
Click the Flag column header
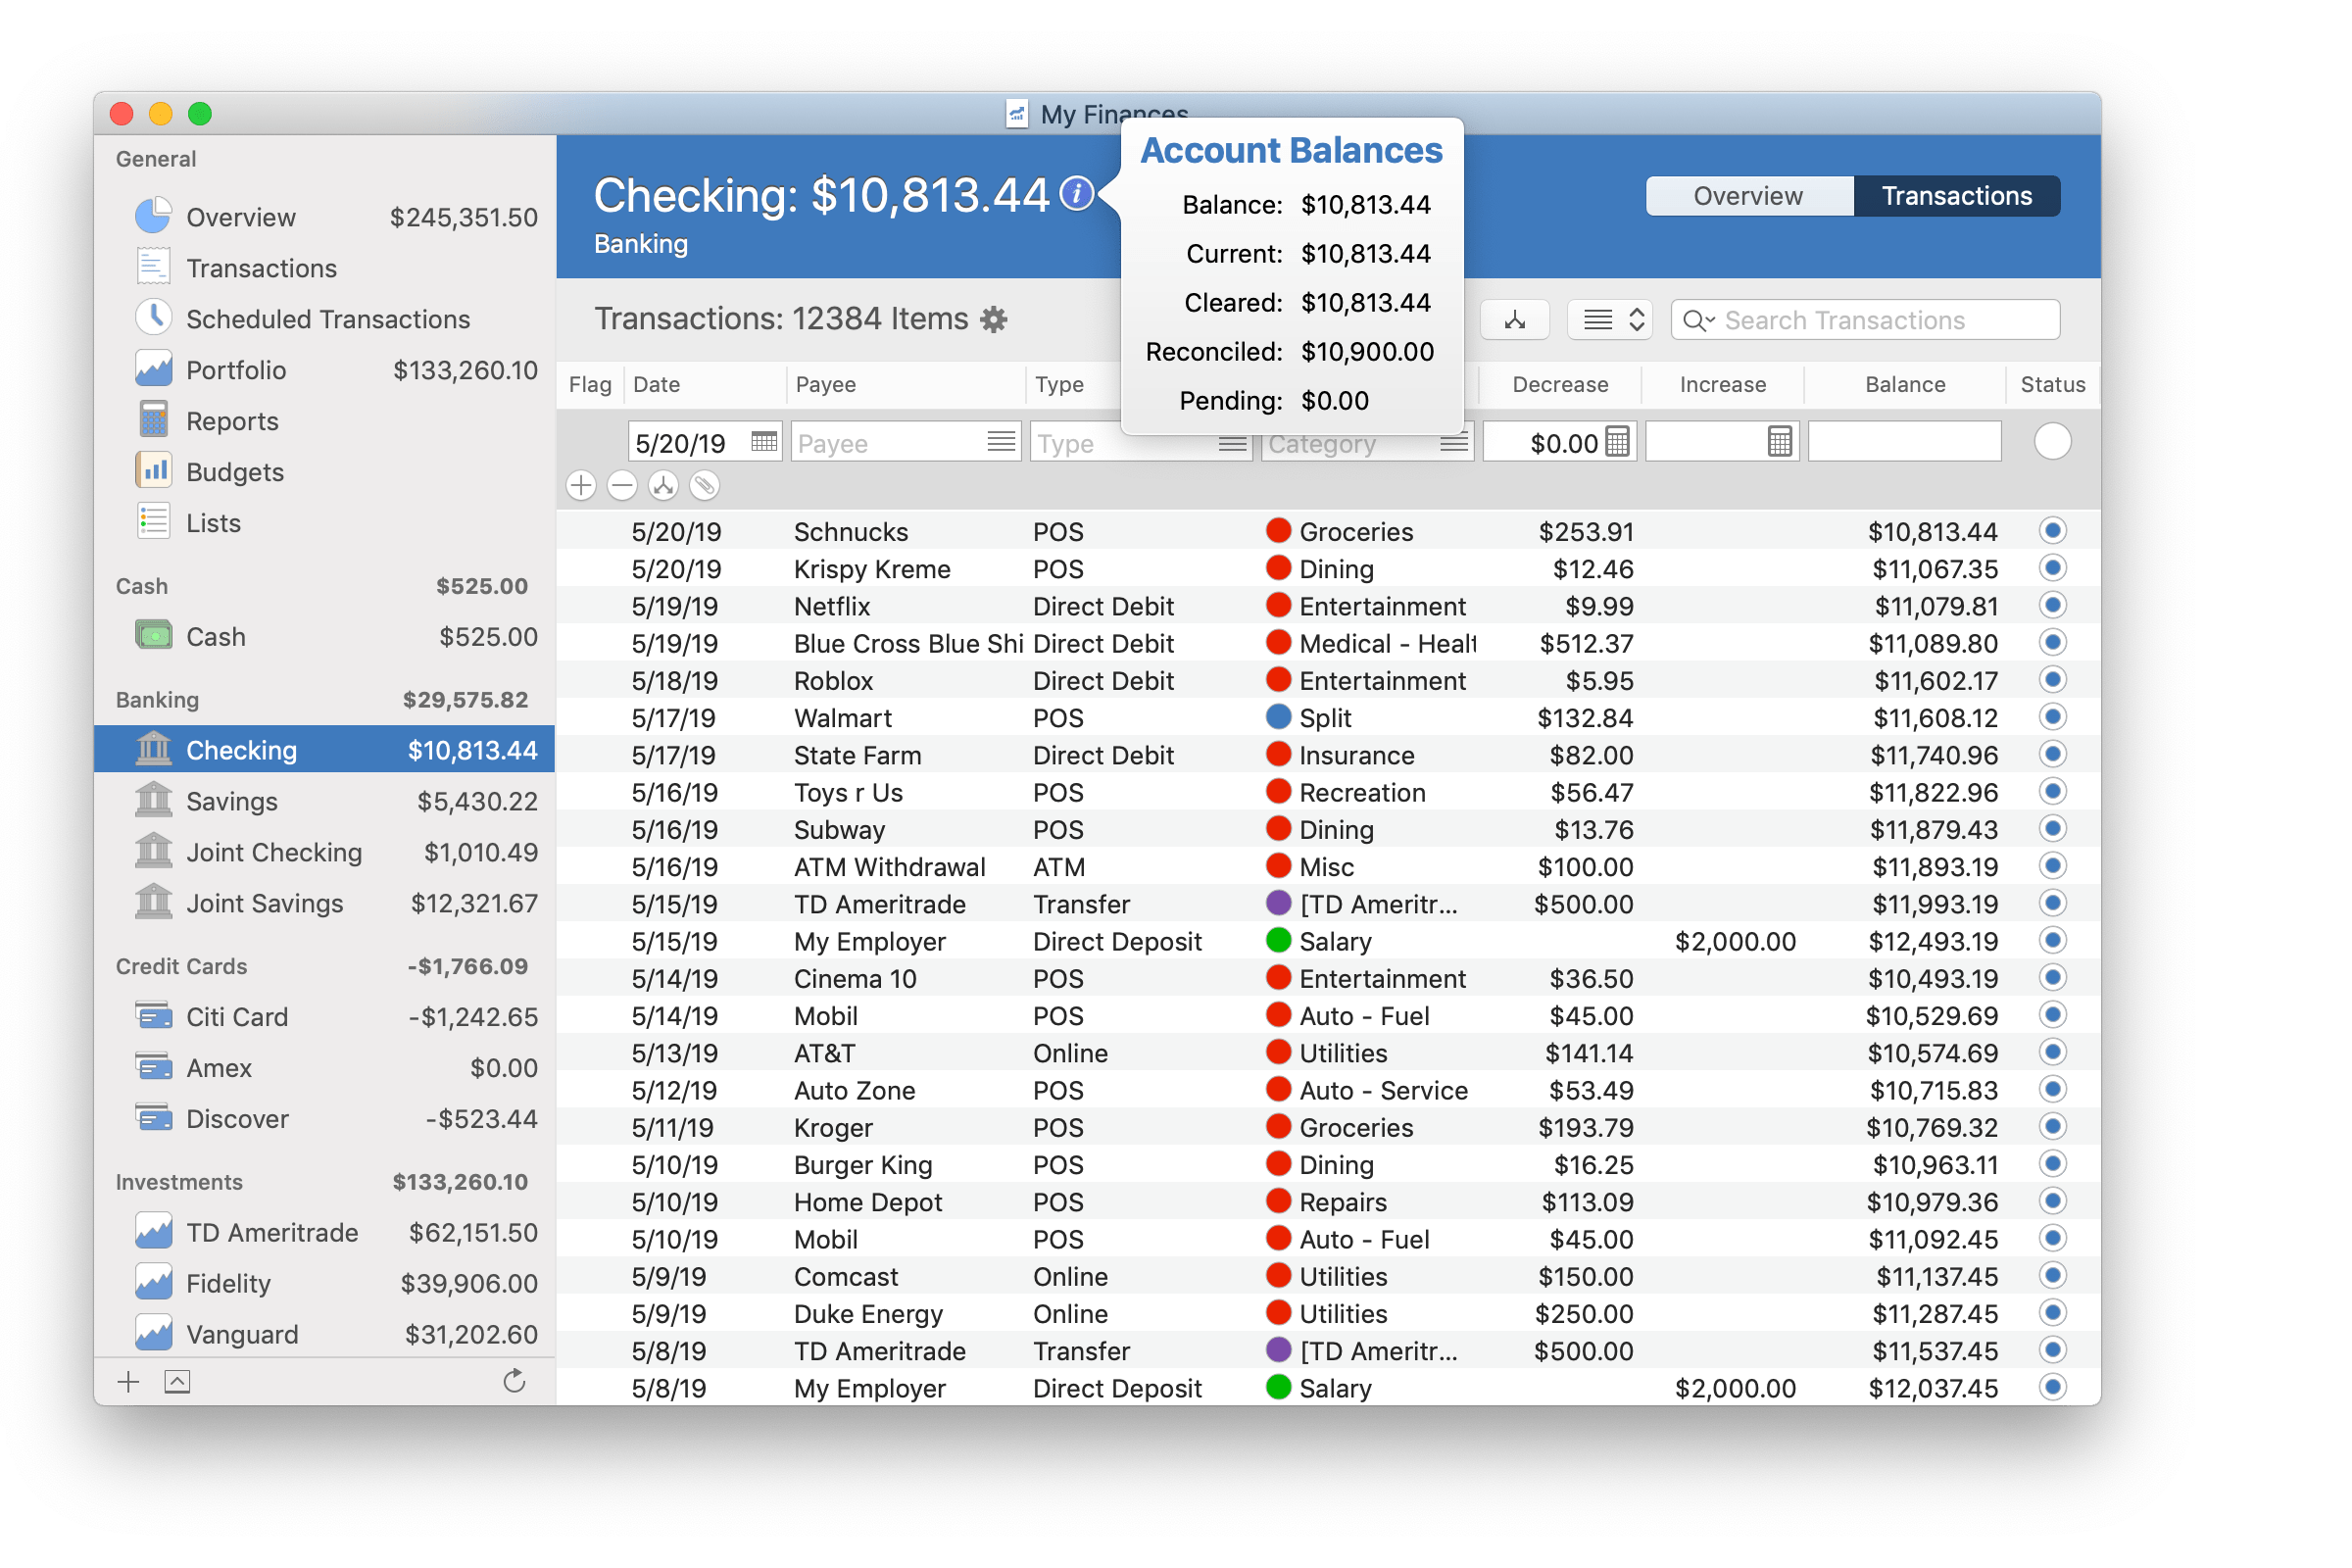click(590, 385)
